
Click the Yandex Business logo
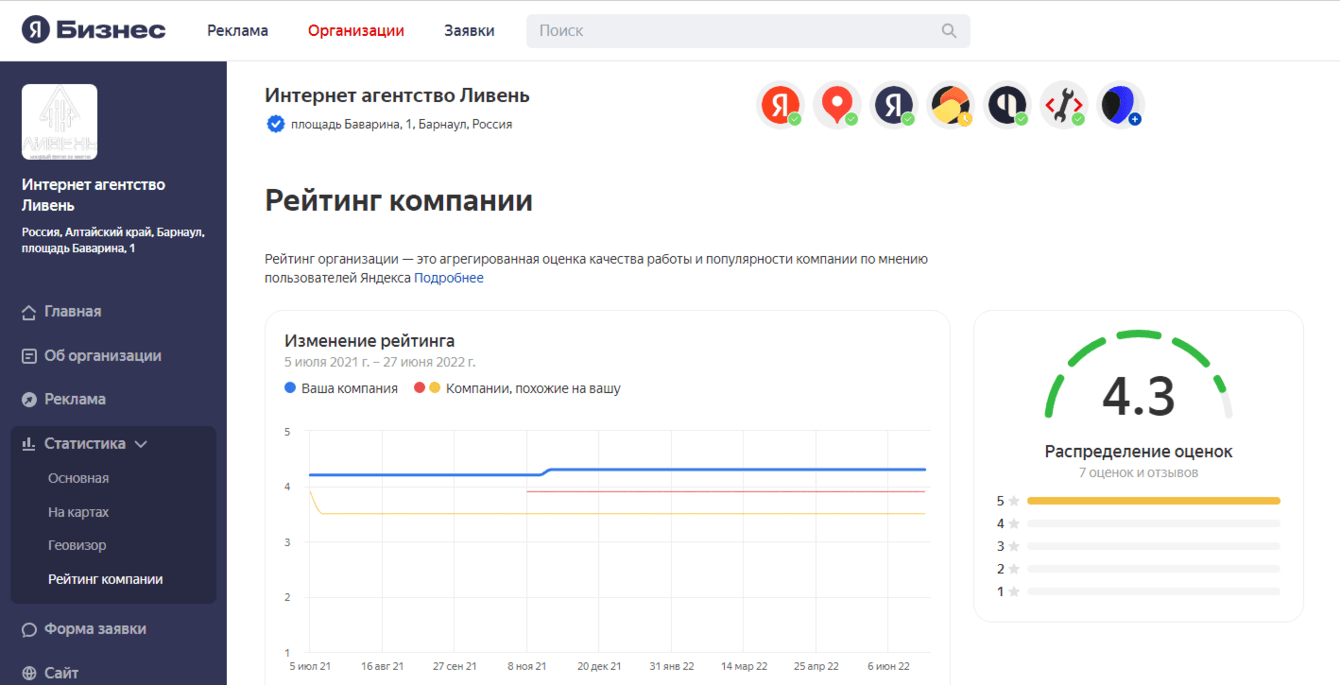point(94,30)
